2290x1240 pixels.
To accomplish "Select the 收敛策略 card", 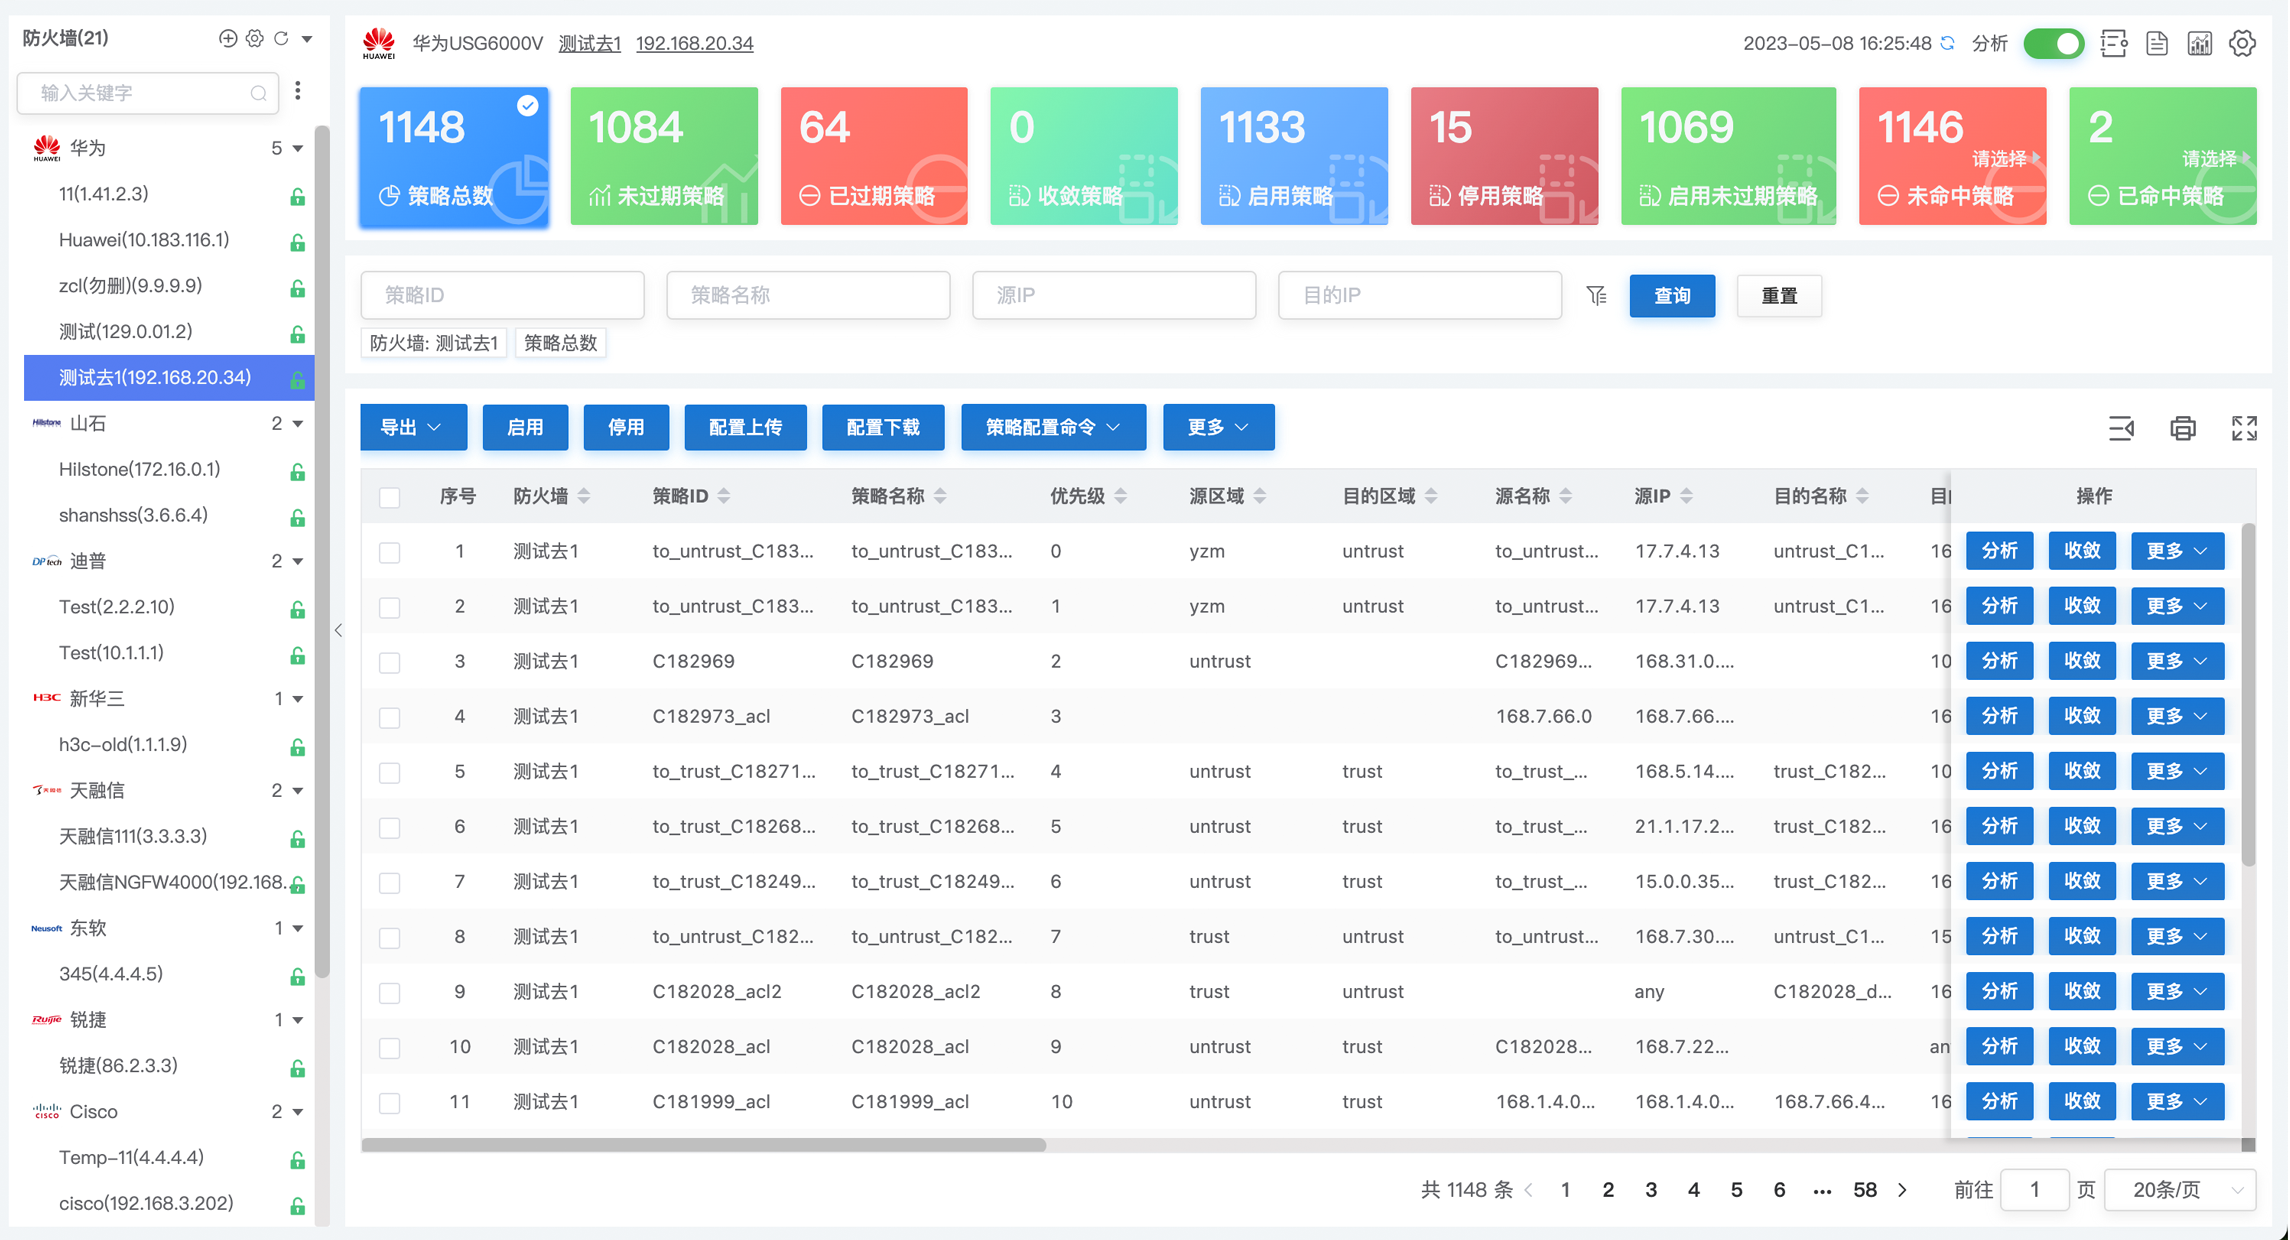I will tap(1084, 156).
